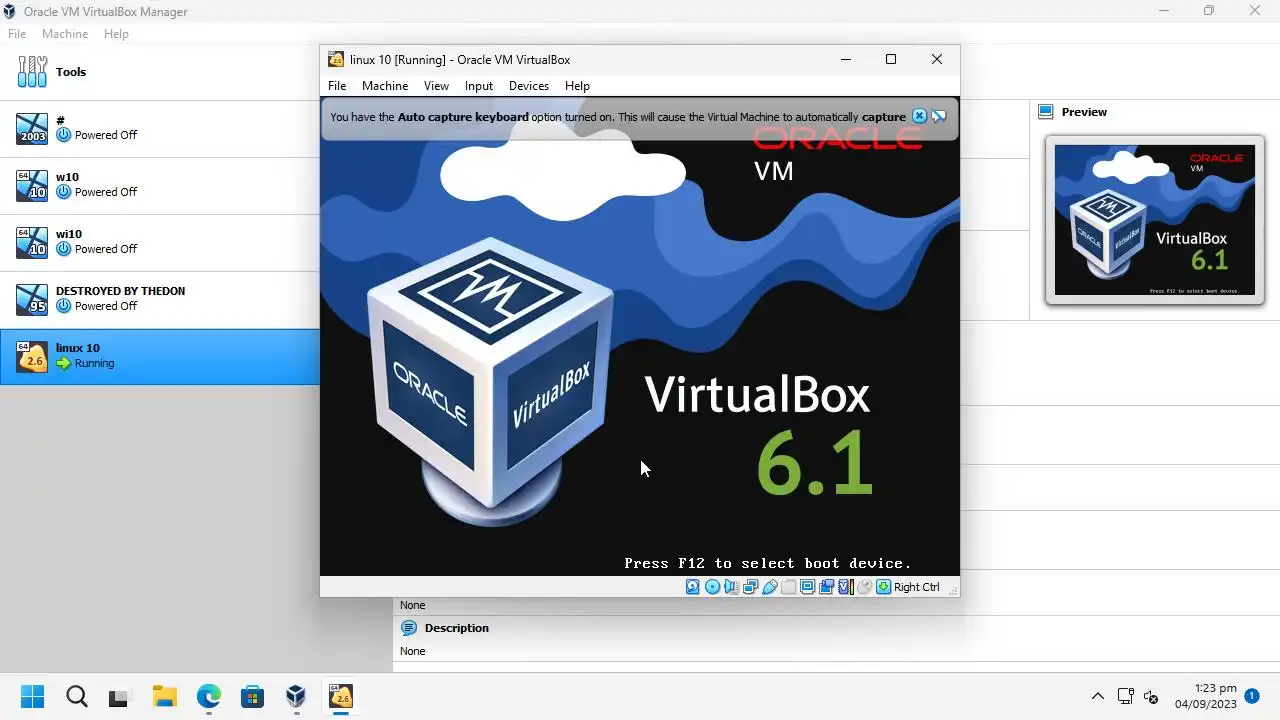Launch Microsoft Edge from the taskbar
This screenshot has height=720, width=1280.
[x=208, y=697]
